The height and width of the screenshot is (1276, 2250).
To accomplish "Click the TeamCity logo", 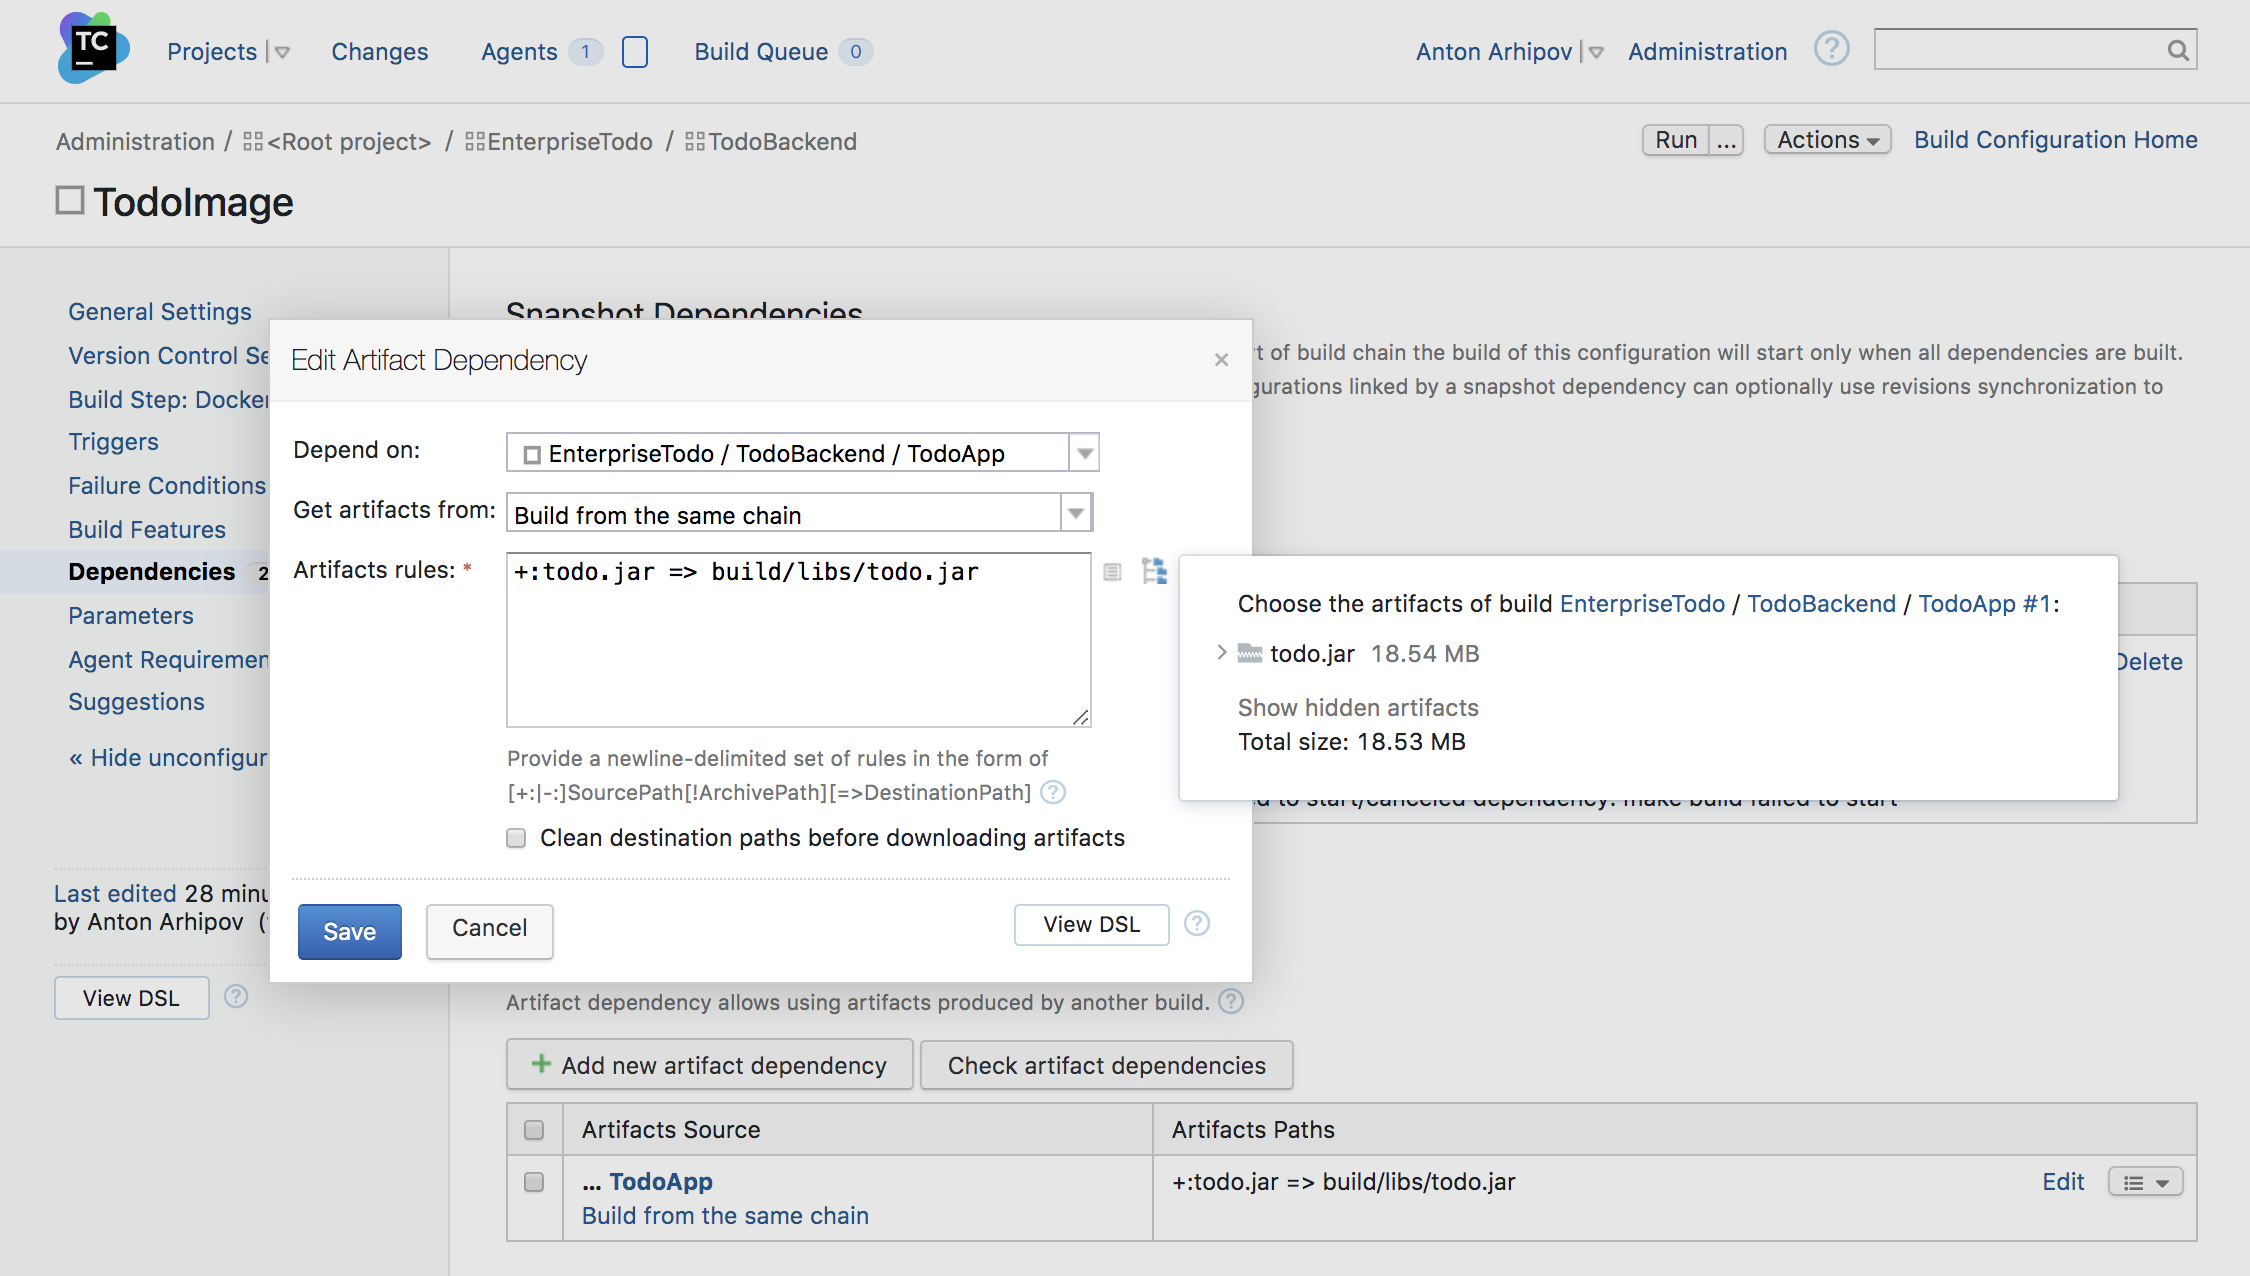I will tap(94, 48).
